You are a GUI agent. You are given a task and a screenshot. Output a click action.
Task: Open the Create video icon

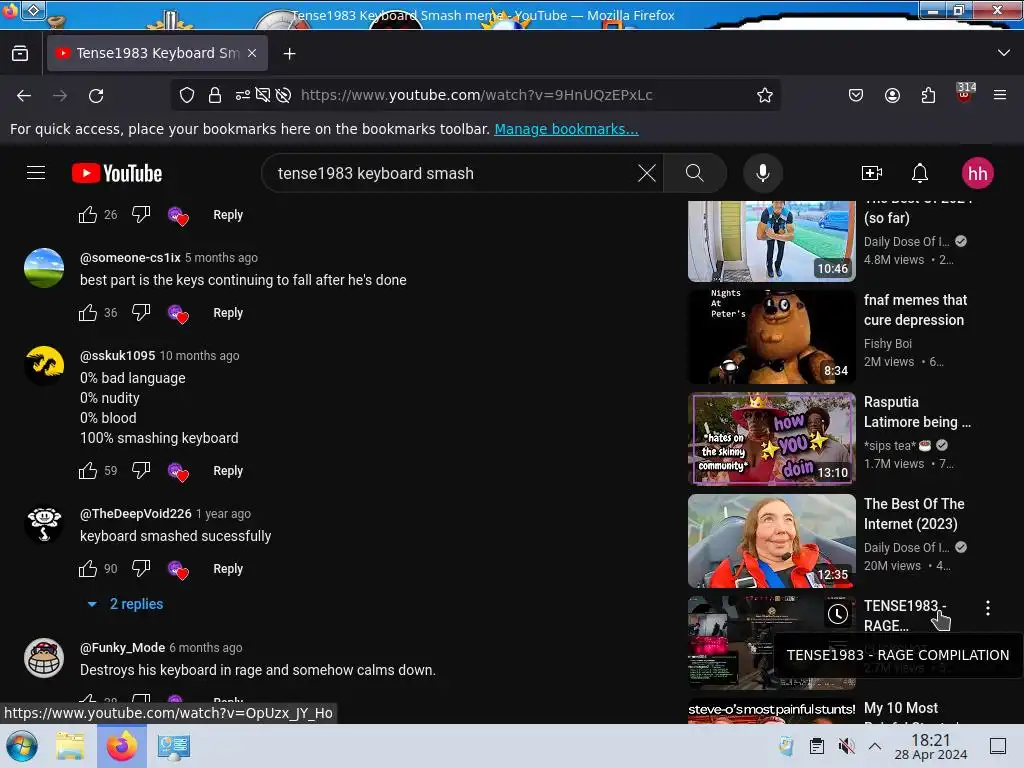(872, 173)
